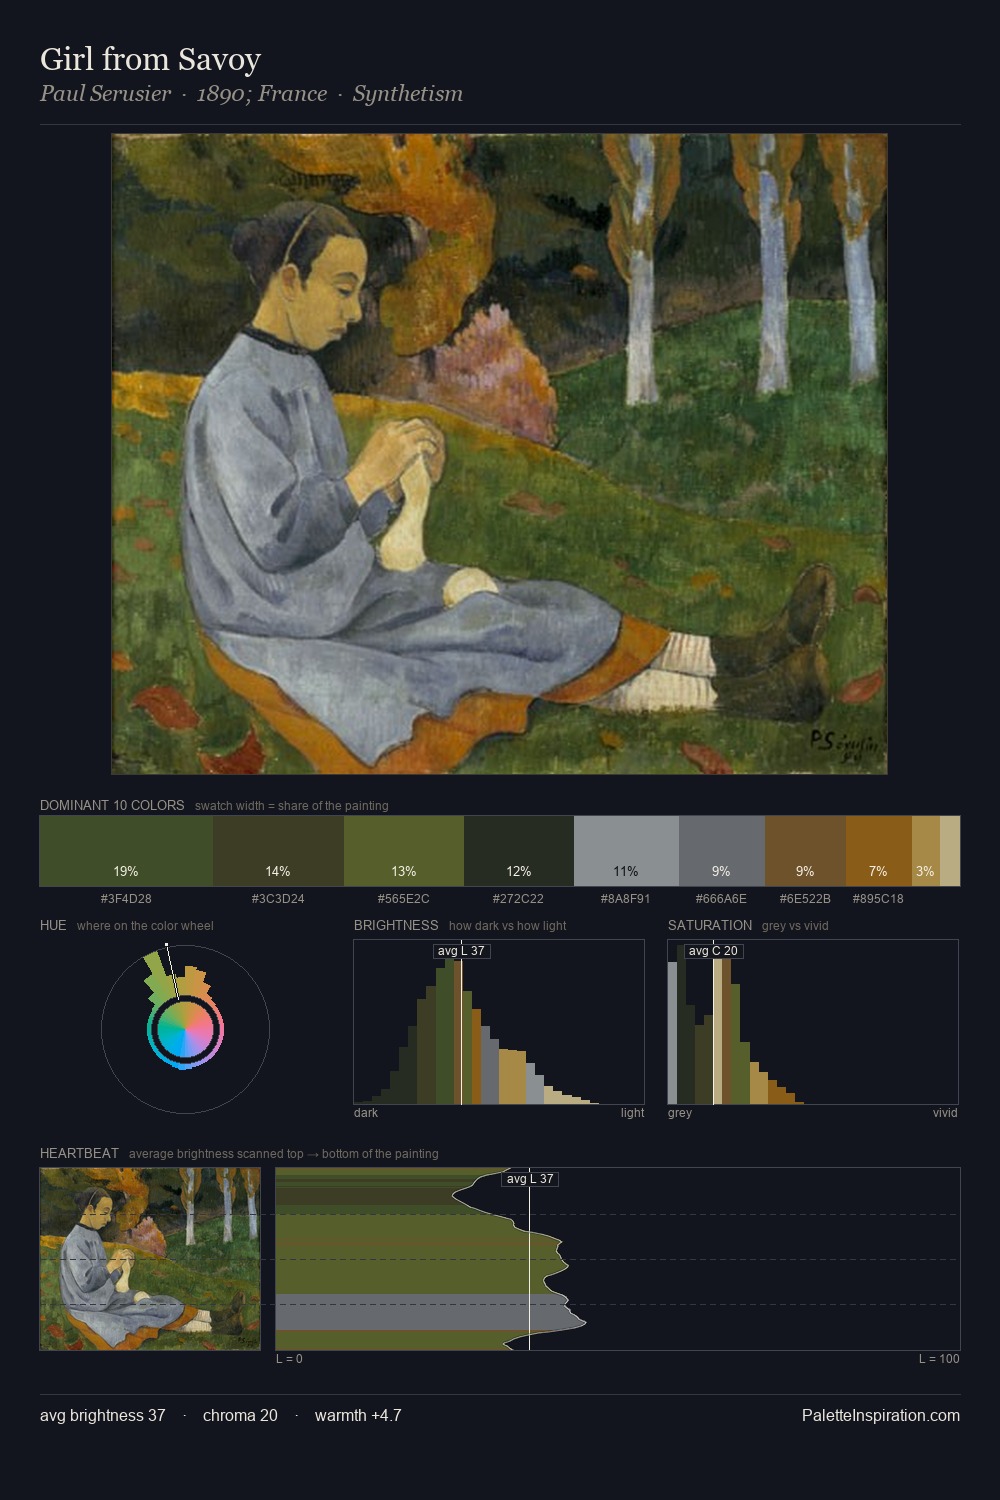This screenshot has height=1500, width=1000.
Task: Click the chroma 20 footer stat
Action: point(240,1416)
